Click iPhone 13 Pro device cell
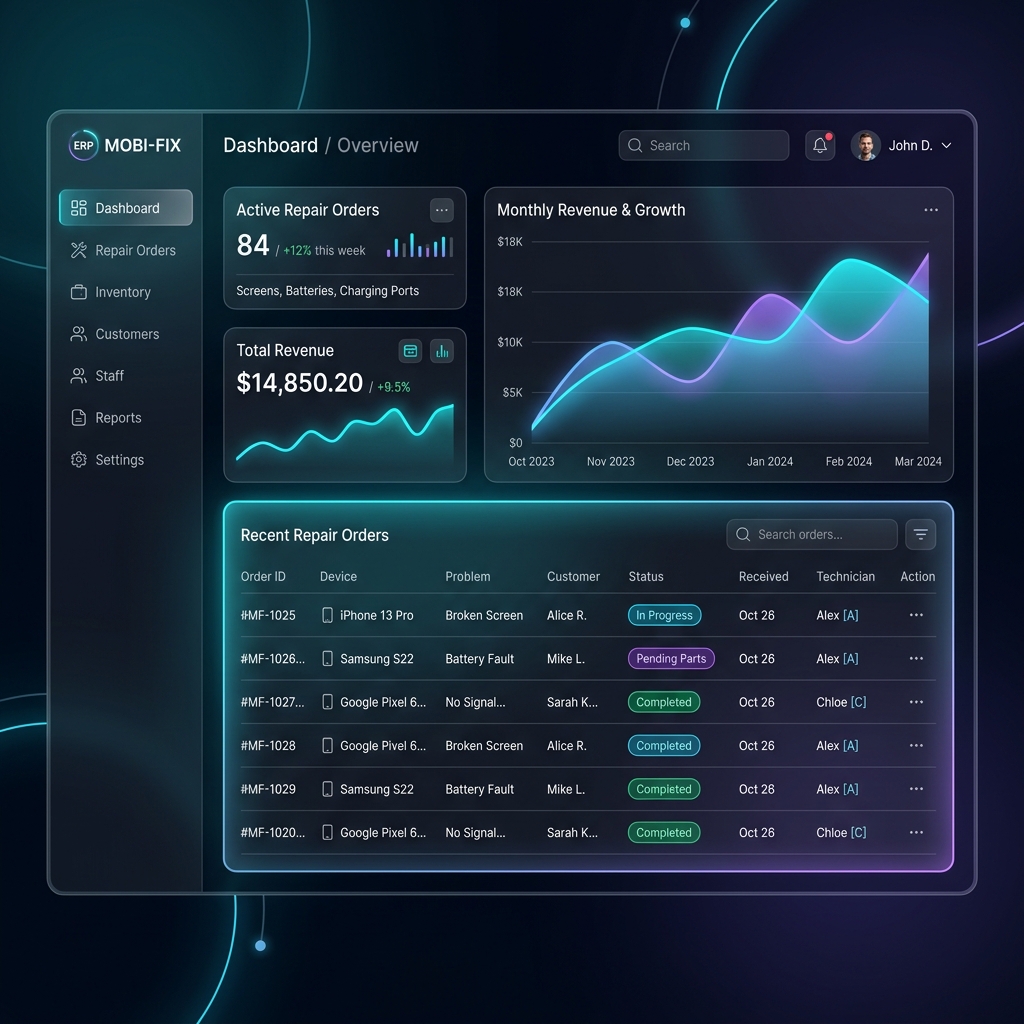Viewport: 1024px width, 1024px height. click(x=368, y=615)
